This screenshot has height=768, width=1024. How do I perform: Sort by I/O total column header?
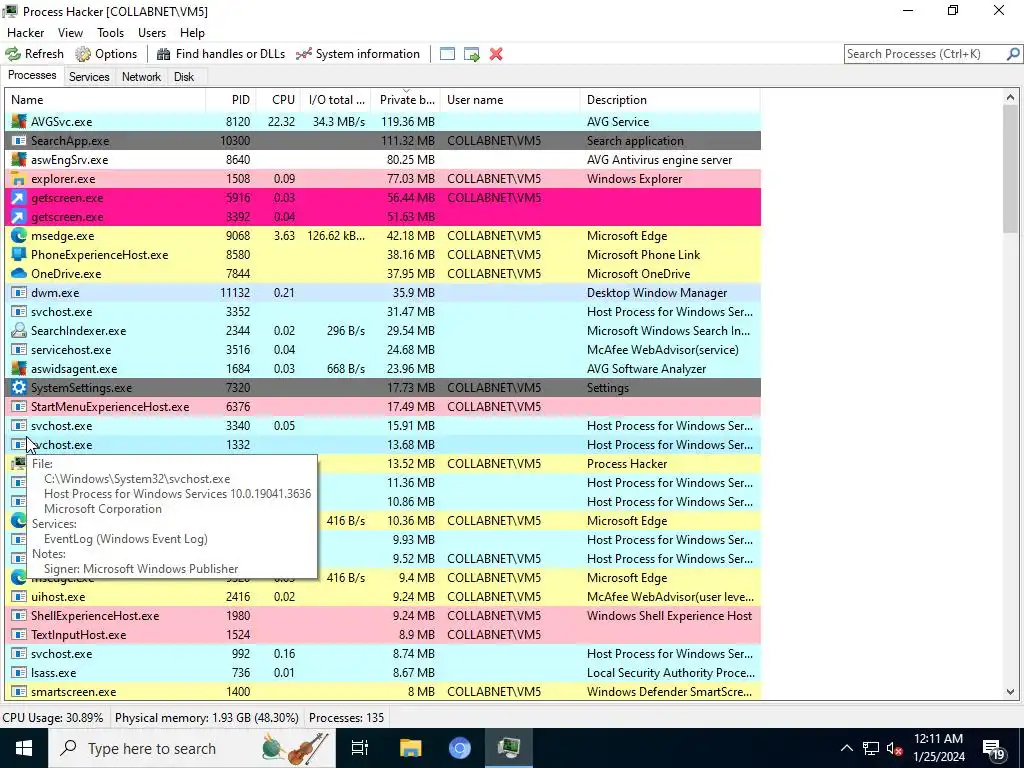pos(336,100)
